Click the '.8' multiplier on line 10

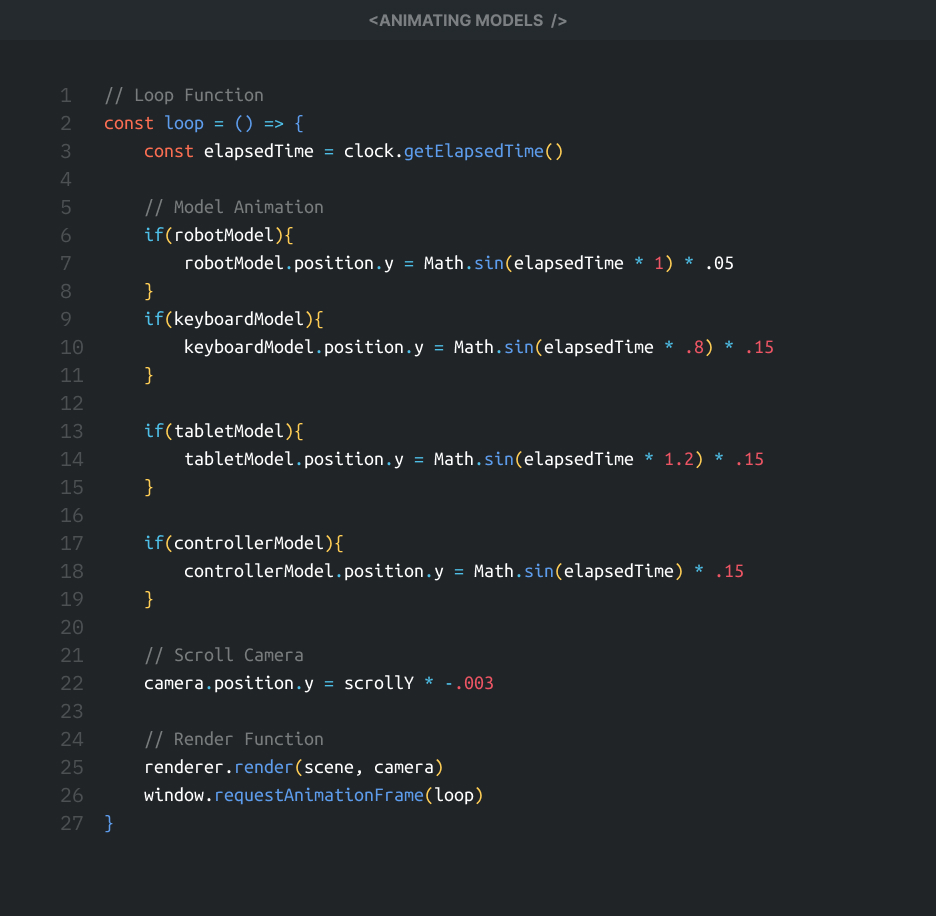694,348
